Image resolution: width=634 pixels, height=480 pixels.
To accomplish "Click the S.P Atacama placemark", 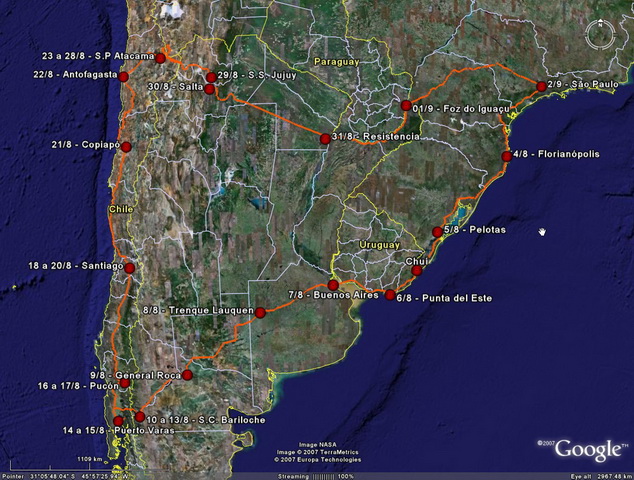I will coord(160,58).
